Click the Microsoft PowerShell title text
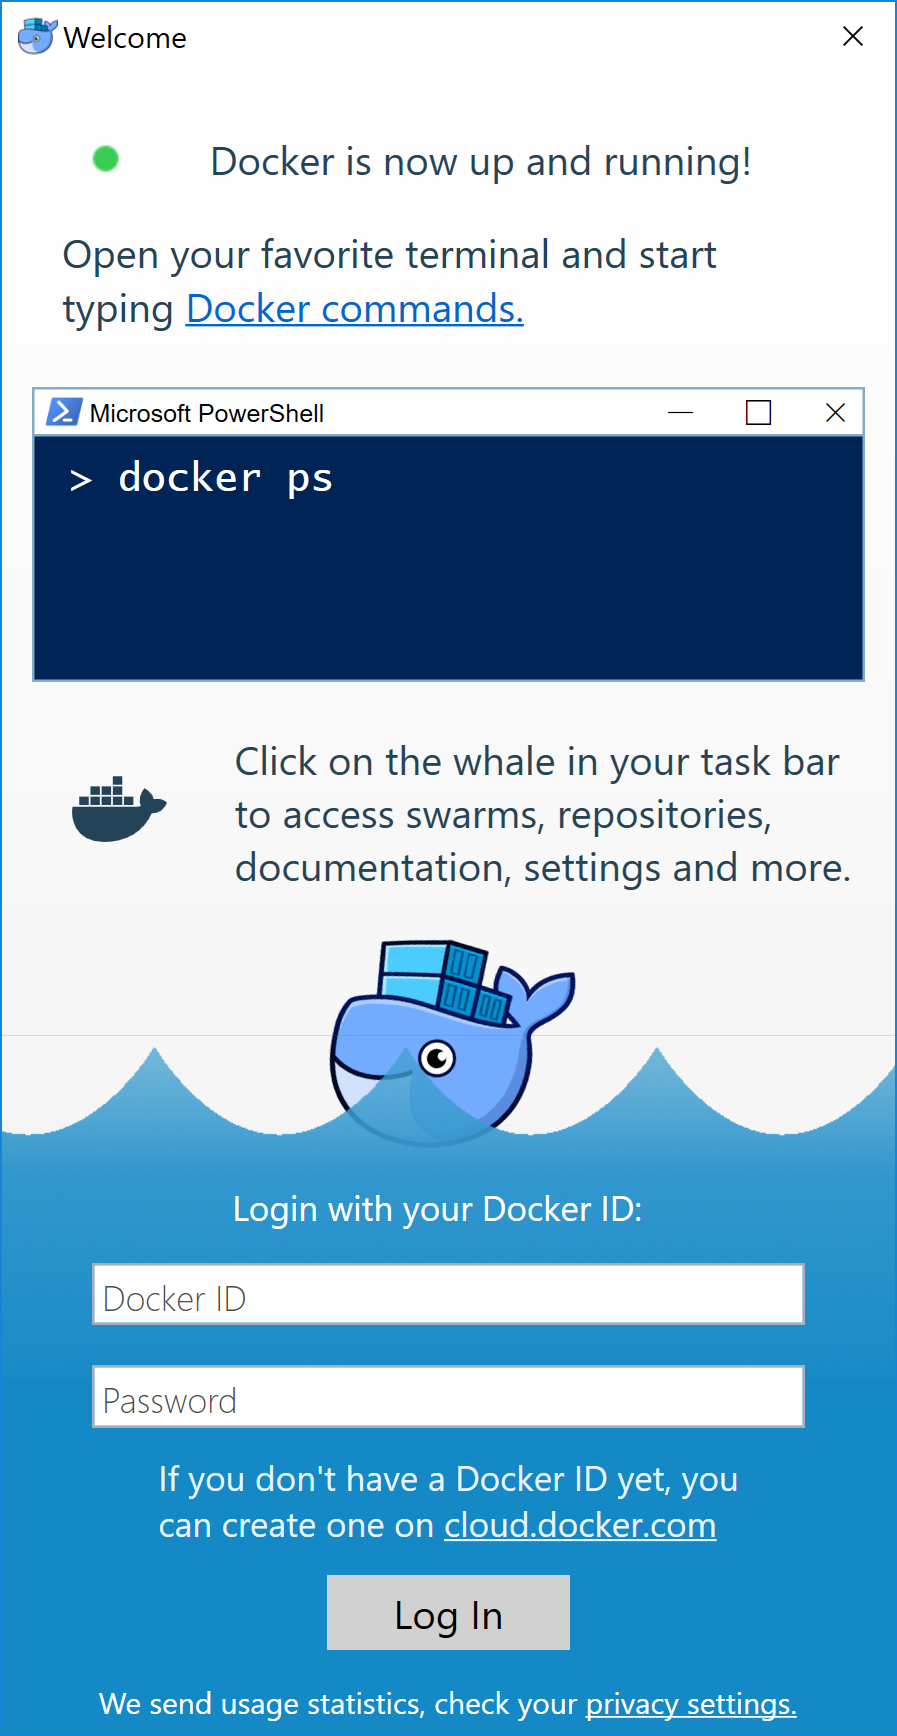The height and width of the screenshot is (1736, 897). (x=207, y=413)
